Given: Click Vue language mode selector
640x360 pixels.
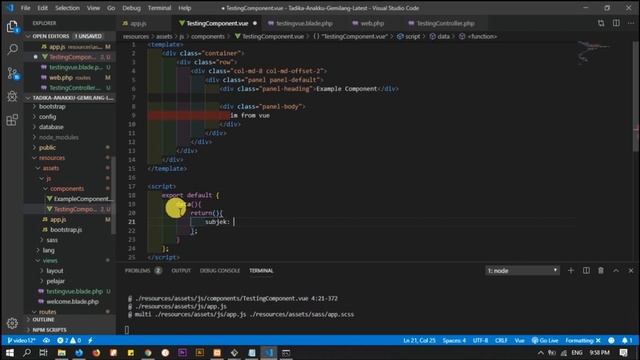Looking at the screenshot, I should (x=519, y=340).
